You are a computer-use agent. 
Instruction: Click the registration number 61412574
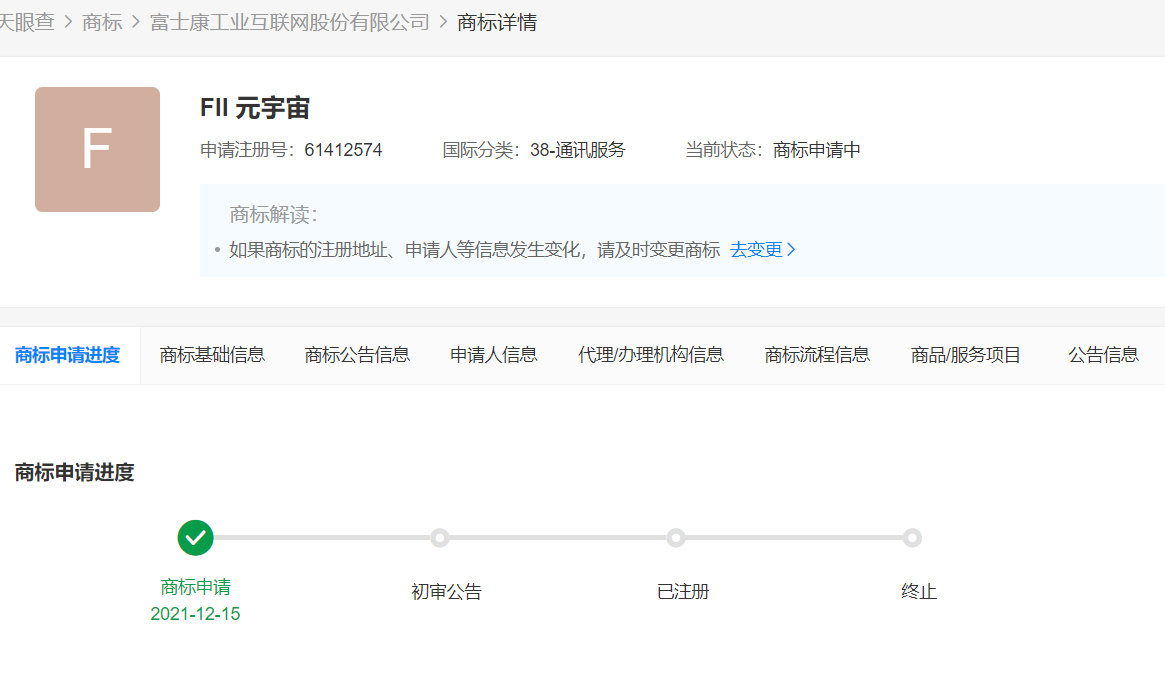[343, 151]
